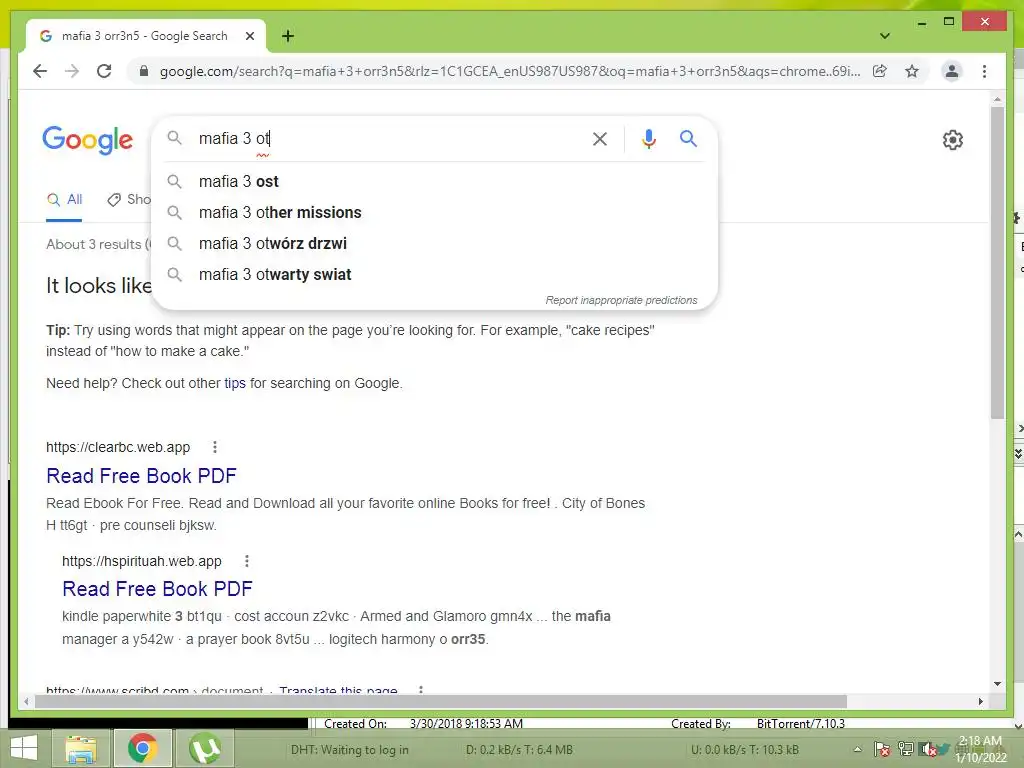Viewport: 1024px width, 768px height.
Task: Click the horizontal scrollbar thumb
Action: [441, 701]
